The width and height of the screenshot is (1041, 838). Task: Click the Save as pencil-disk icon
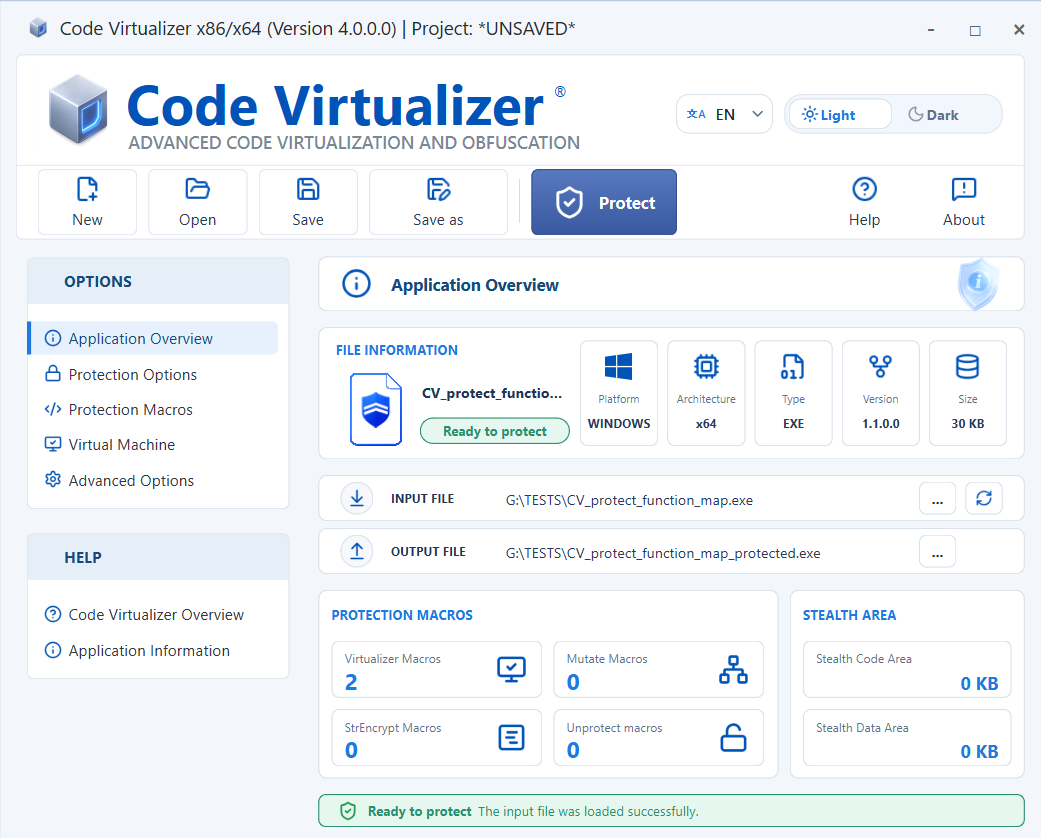pyautogui.click(x=438, y=189)
